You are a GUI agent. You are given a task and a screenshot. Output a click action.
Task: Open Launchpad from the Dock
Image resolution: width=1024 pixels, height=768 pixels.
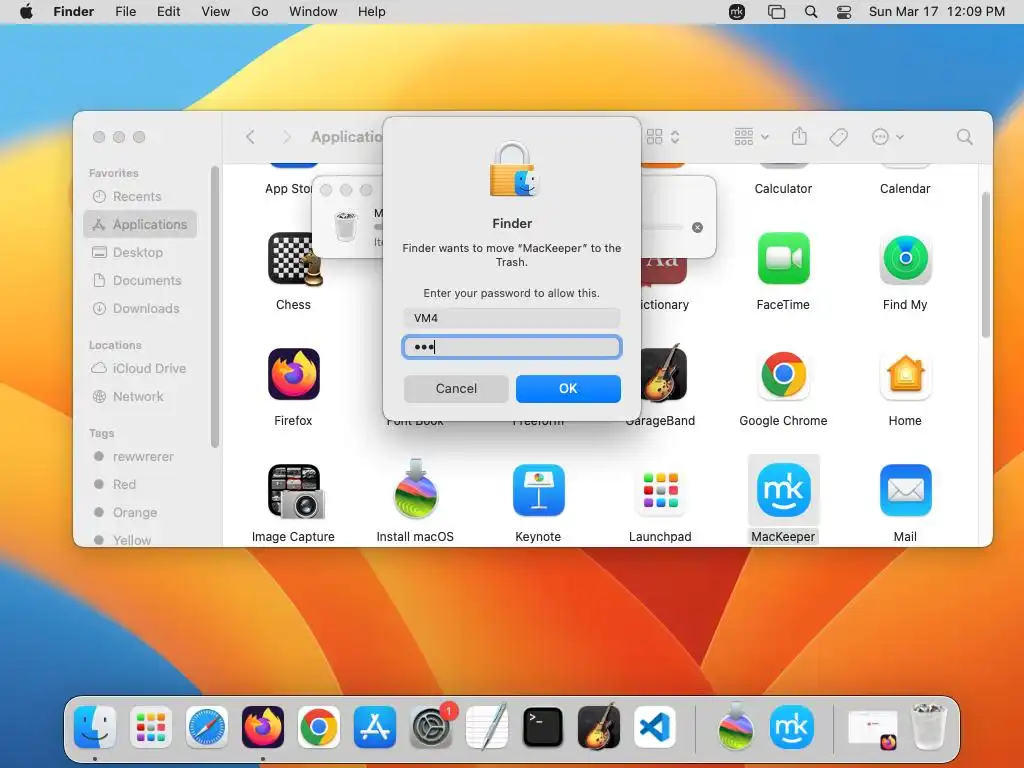(x=151, y=727)
